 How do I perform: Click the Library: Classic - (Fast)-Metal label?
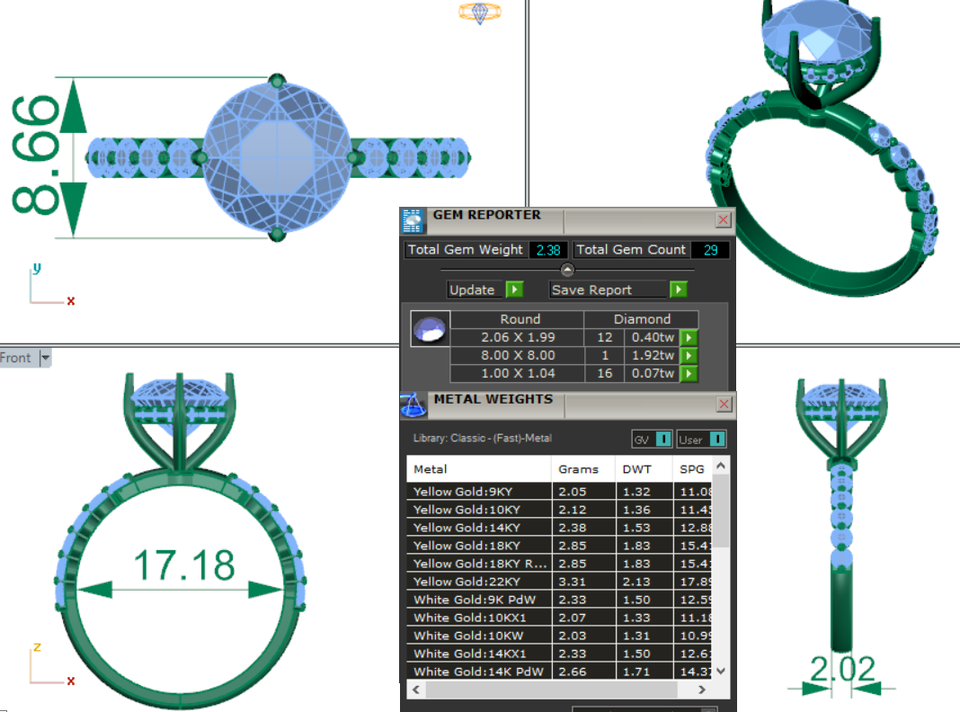point(482,438)
